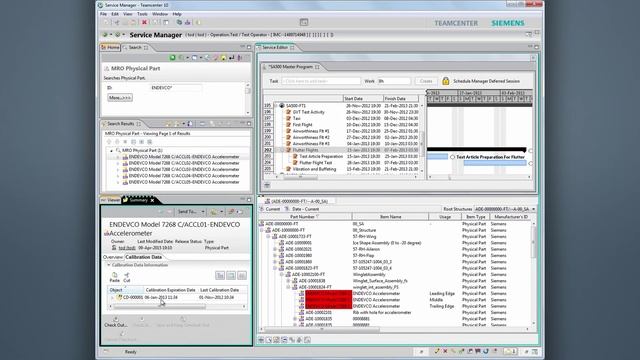
Task: Click the More button in search form
Action: click(120, 98)
